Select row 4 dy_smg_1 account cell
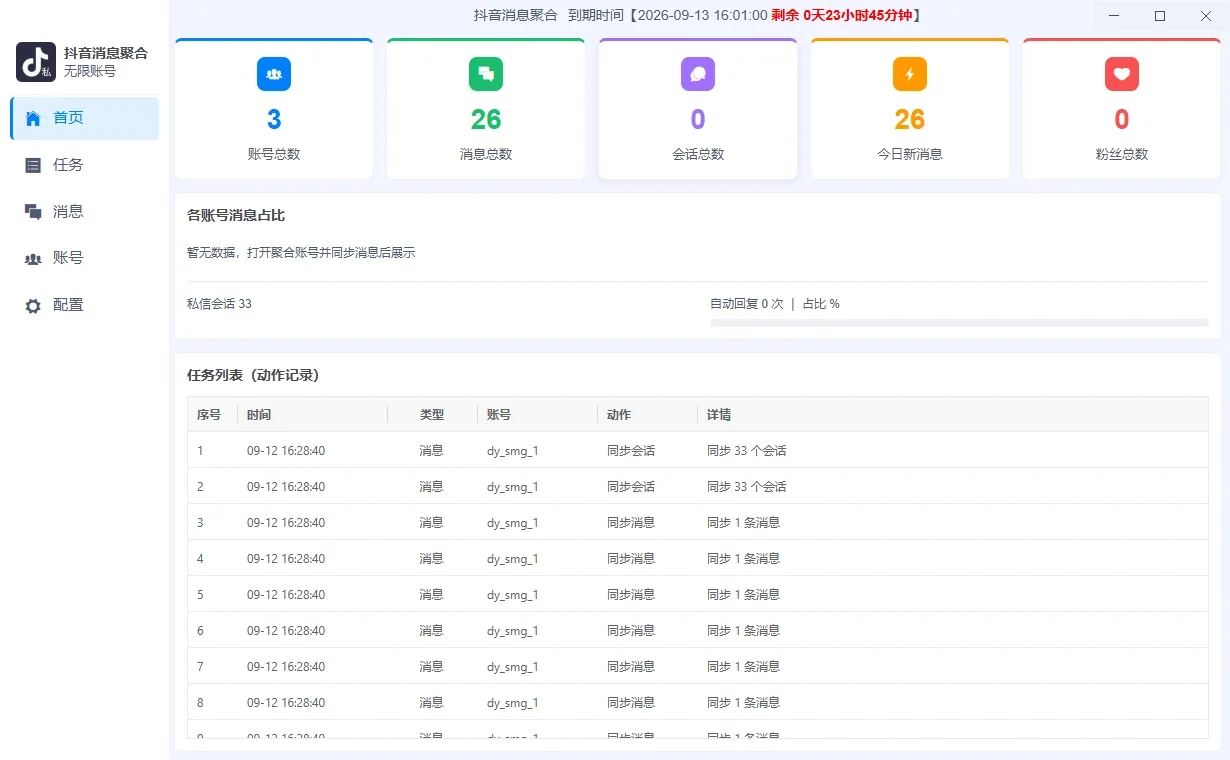The height and width of the screenshot is (760, 1230). tap(513, 559)
